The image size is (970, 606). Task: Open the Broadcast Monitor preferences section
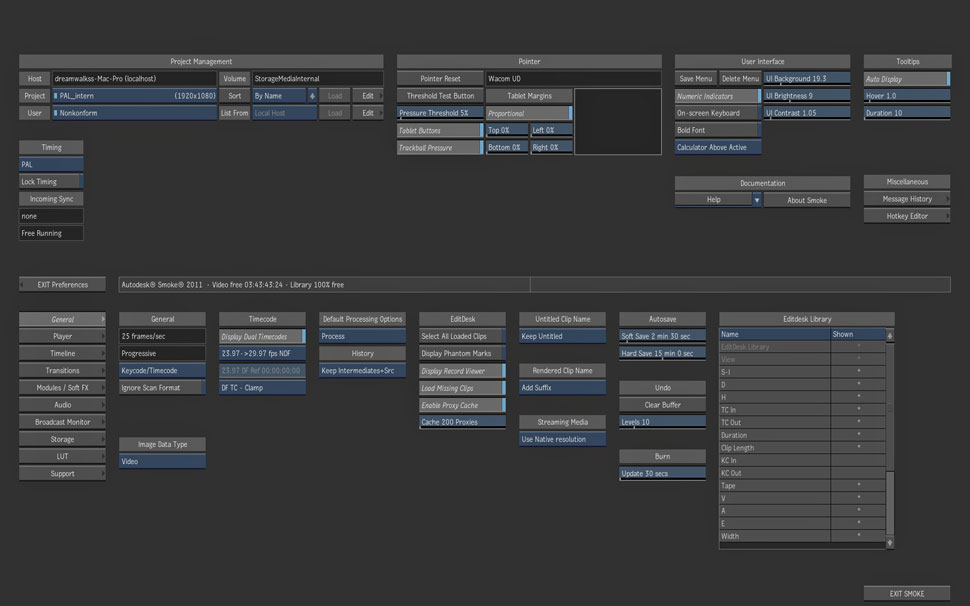[x=63, y=422]
